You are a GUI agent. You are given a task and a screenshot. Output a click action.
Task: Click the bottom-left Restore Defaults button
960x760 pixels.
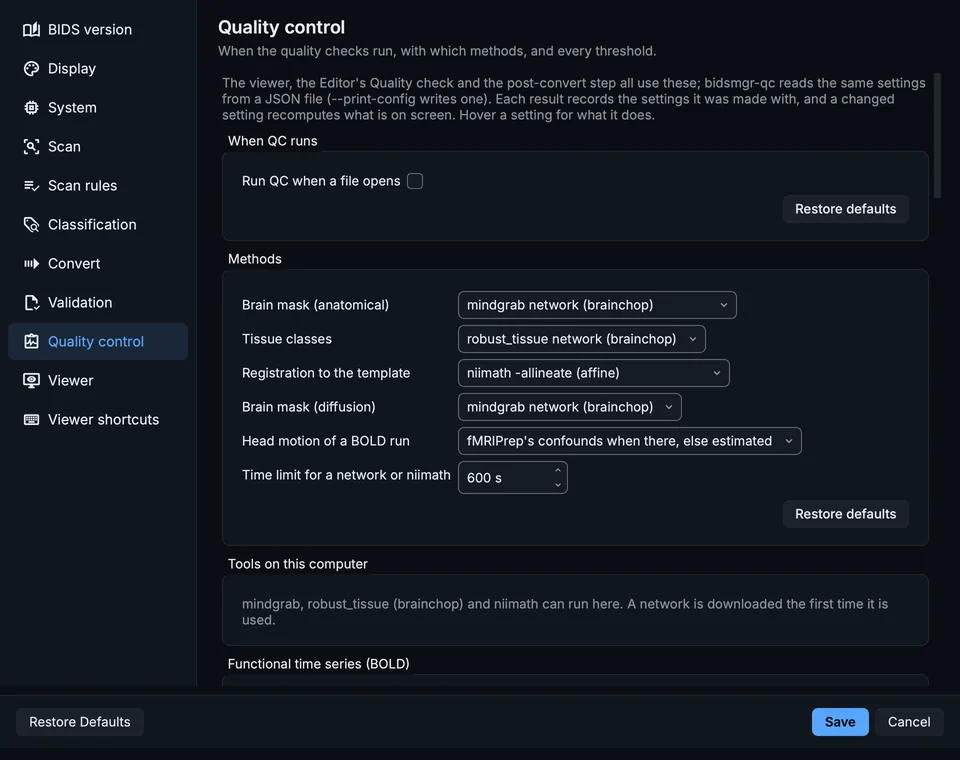[80, 722]
